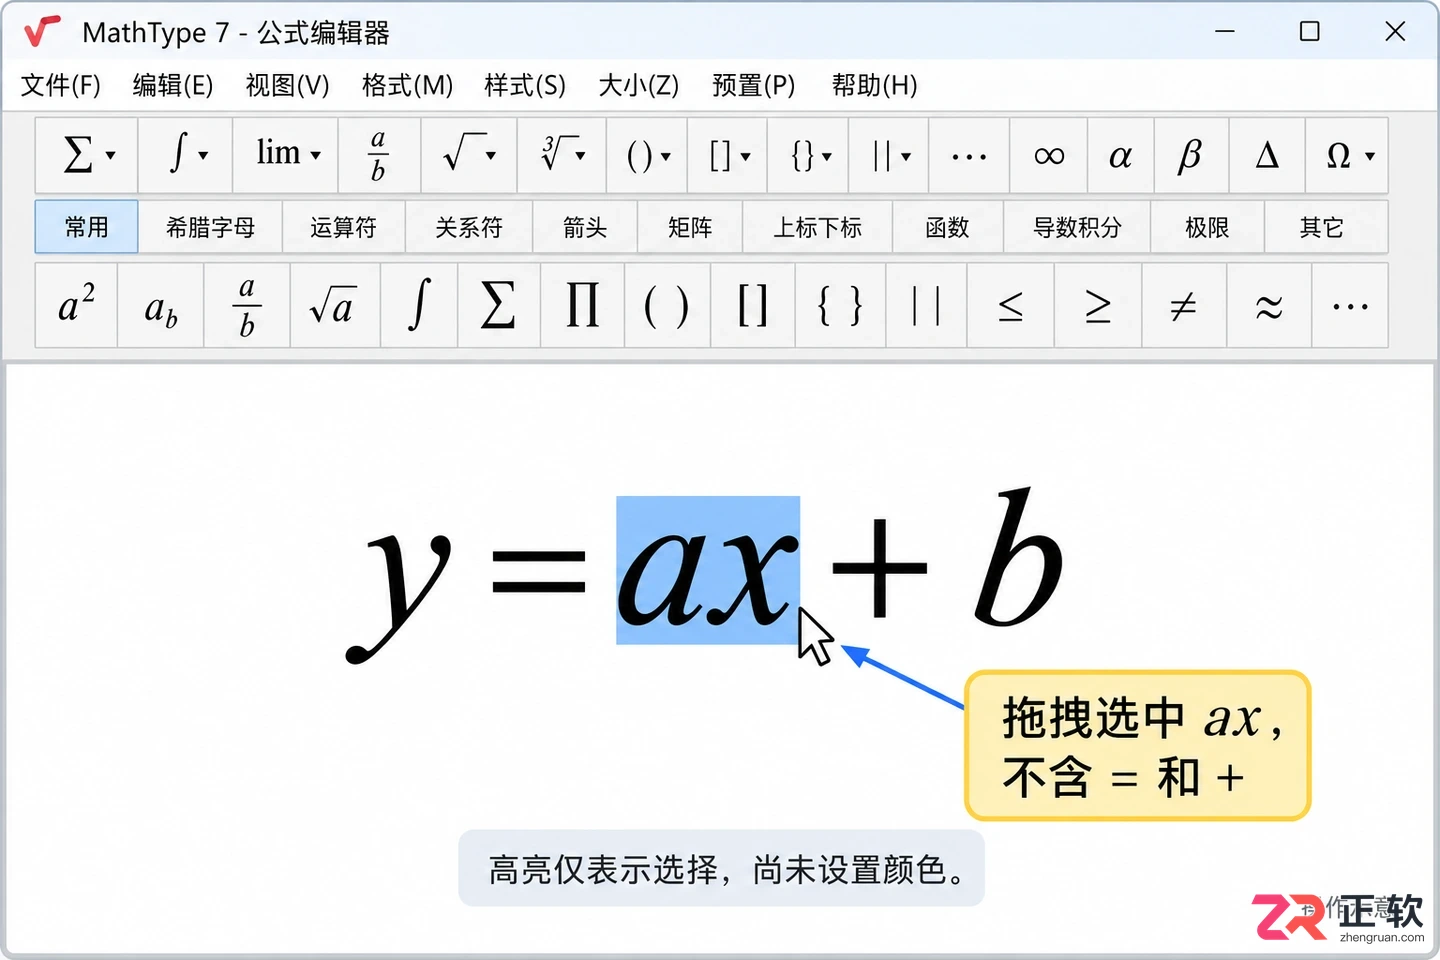Switch to the 矩阵 tab
Screen dimensions: 1440x960
[690, 227]
